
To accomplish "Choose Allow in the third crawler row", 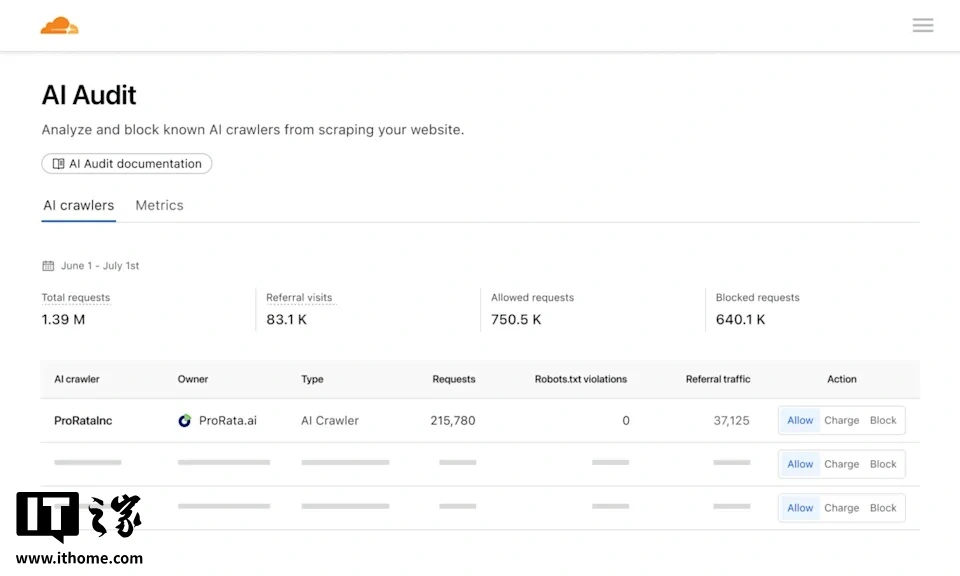I will (800, 508).
